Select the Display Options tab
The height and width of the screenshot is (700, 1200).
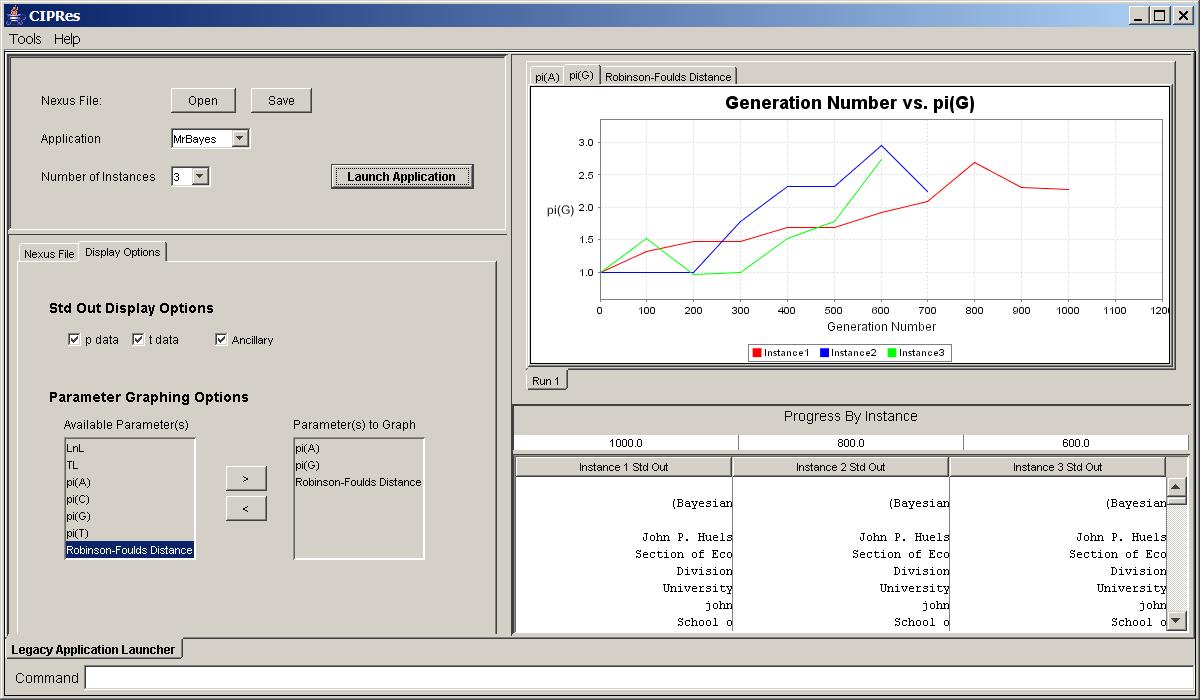123,252
